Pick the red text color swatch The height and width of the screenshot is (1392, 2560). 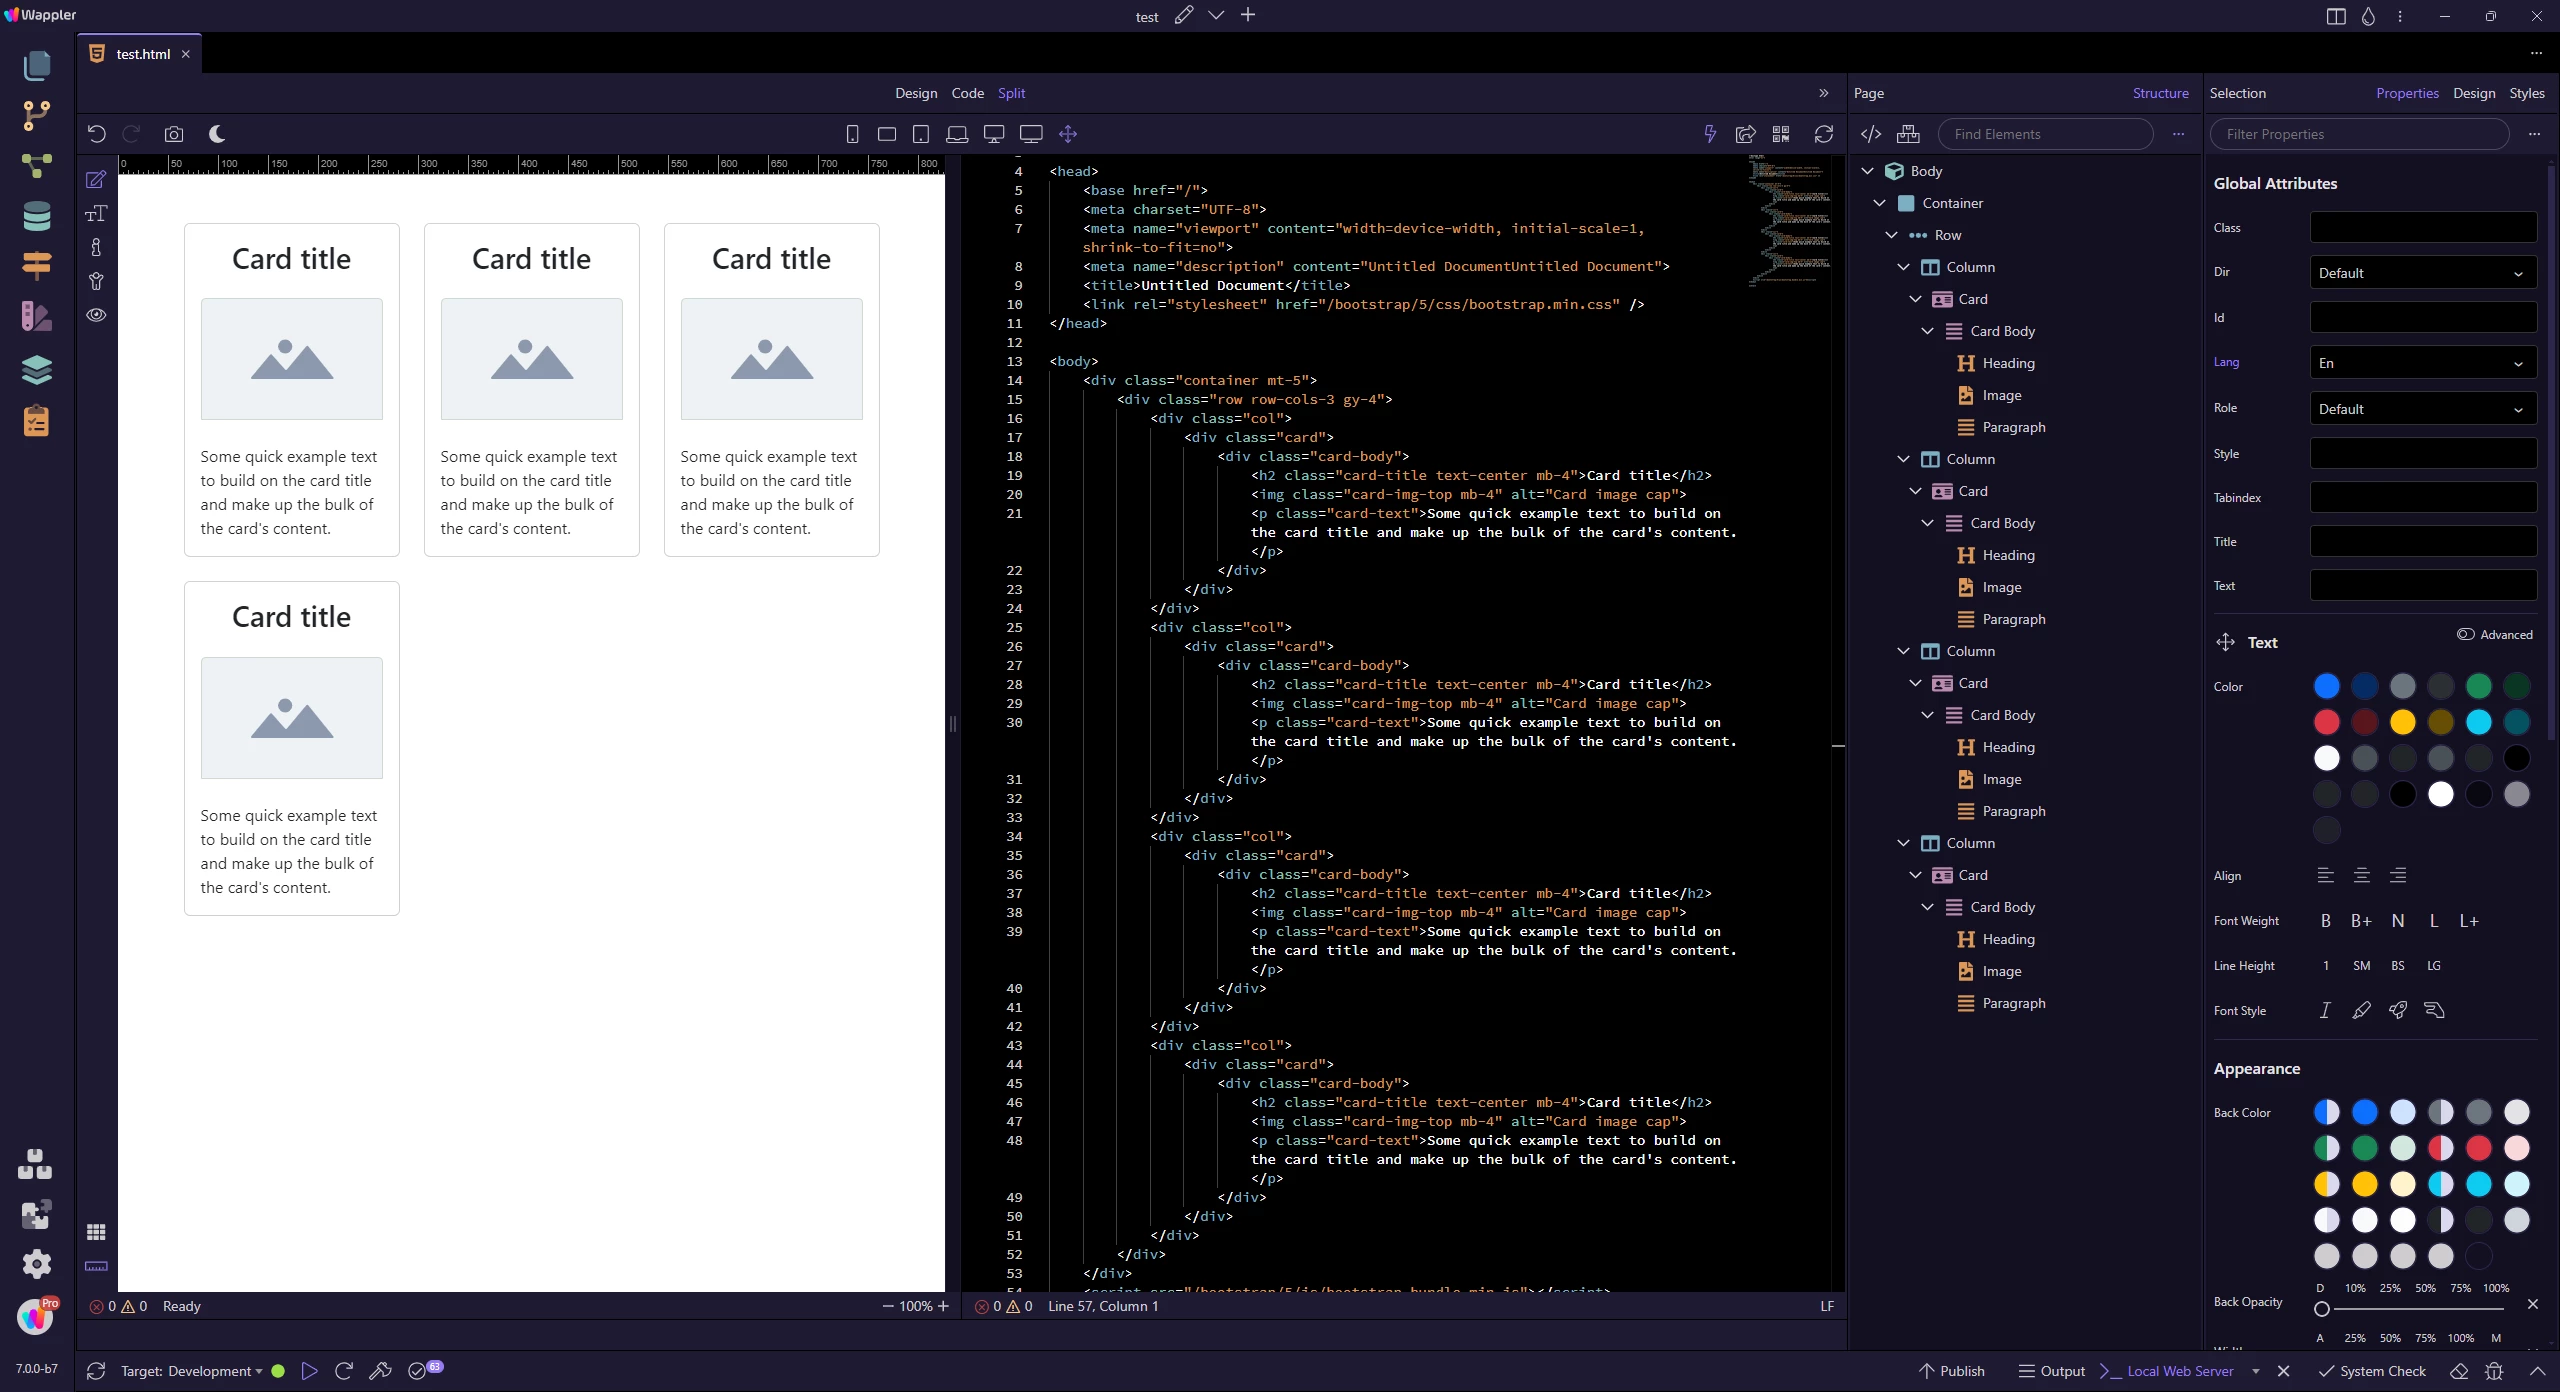pos(2327,722)
